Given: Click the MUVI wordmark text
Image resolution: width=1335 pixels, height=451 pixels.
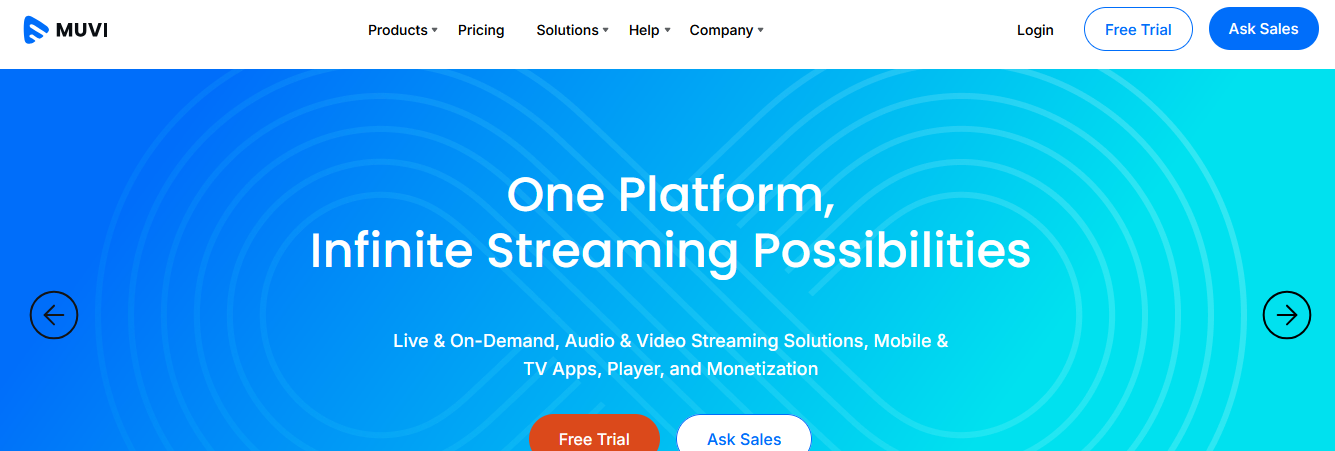Looking at the screenshot, I should [x=82, y=30].
